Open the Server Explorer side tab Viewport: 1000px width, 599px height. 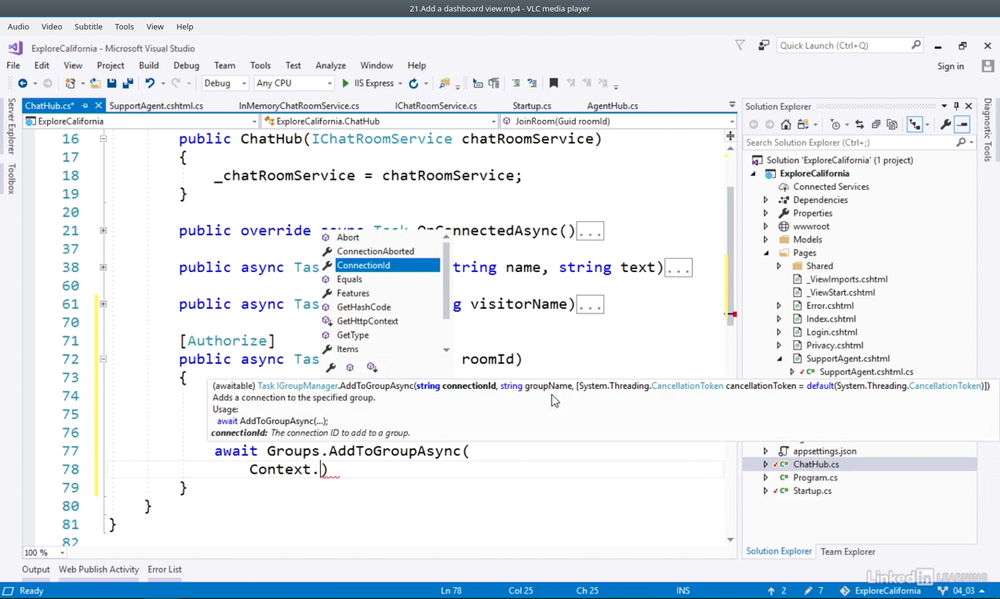point(11,126)
